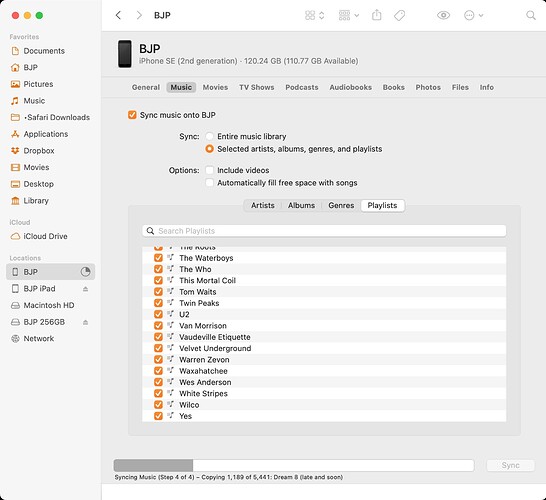The height and width of the screenshot is (500, 546).
Task: Click the iPhone device image
Action: [125, 54]
